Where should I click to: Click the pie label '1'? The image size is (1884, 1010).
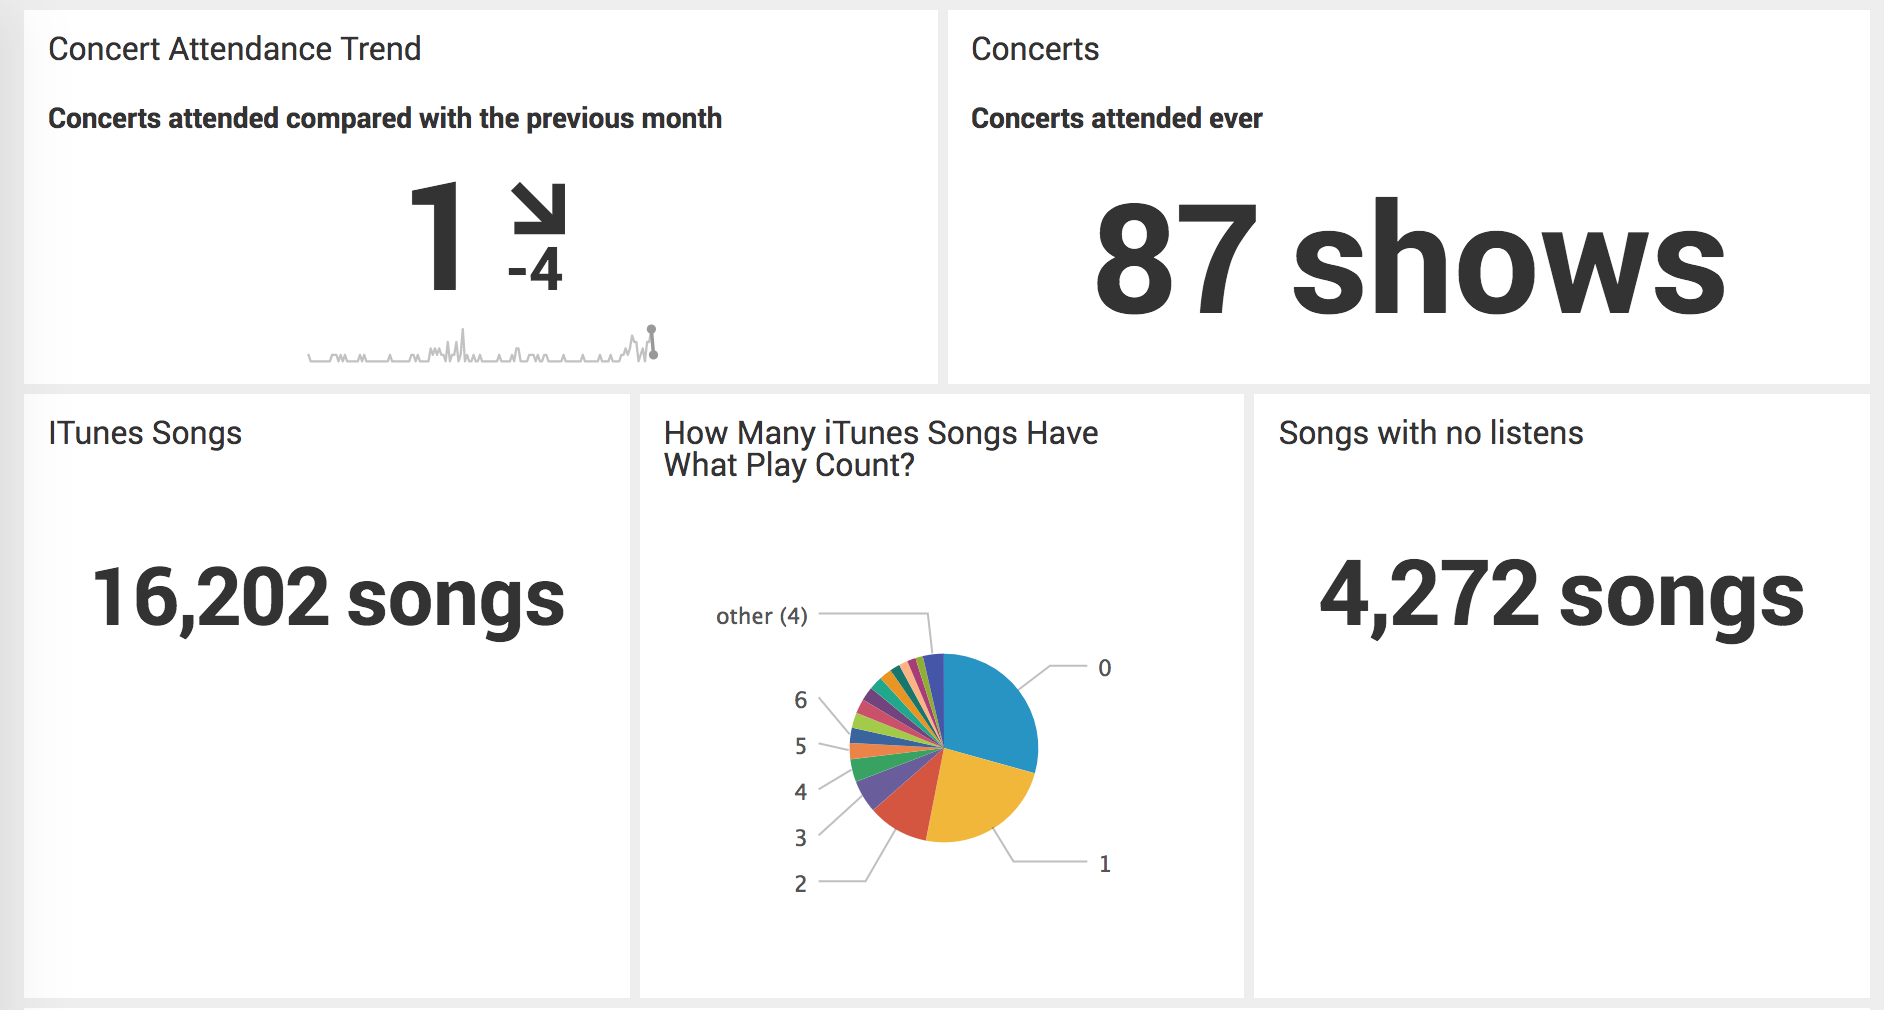point(1105,864)
